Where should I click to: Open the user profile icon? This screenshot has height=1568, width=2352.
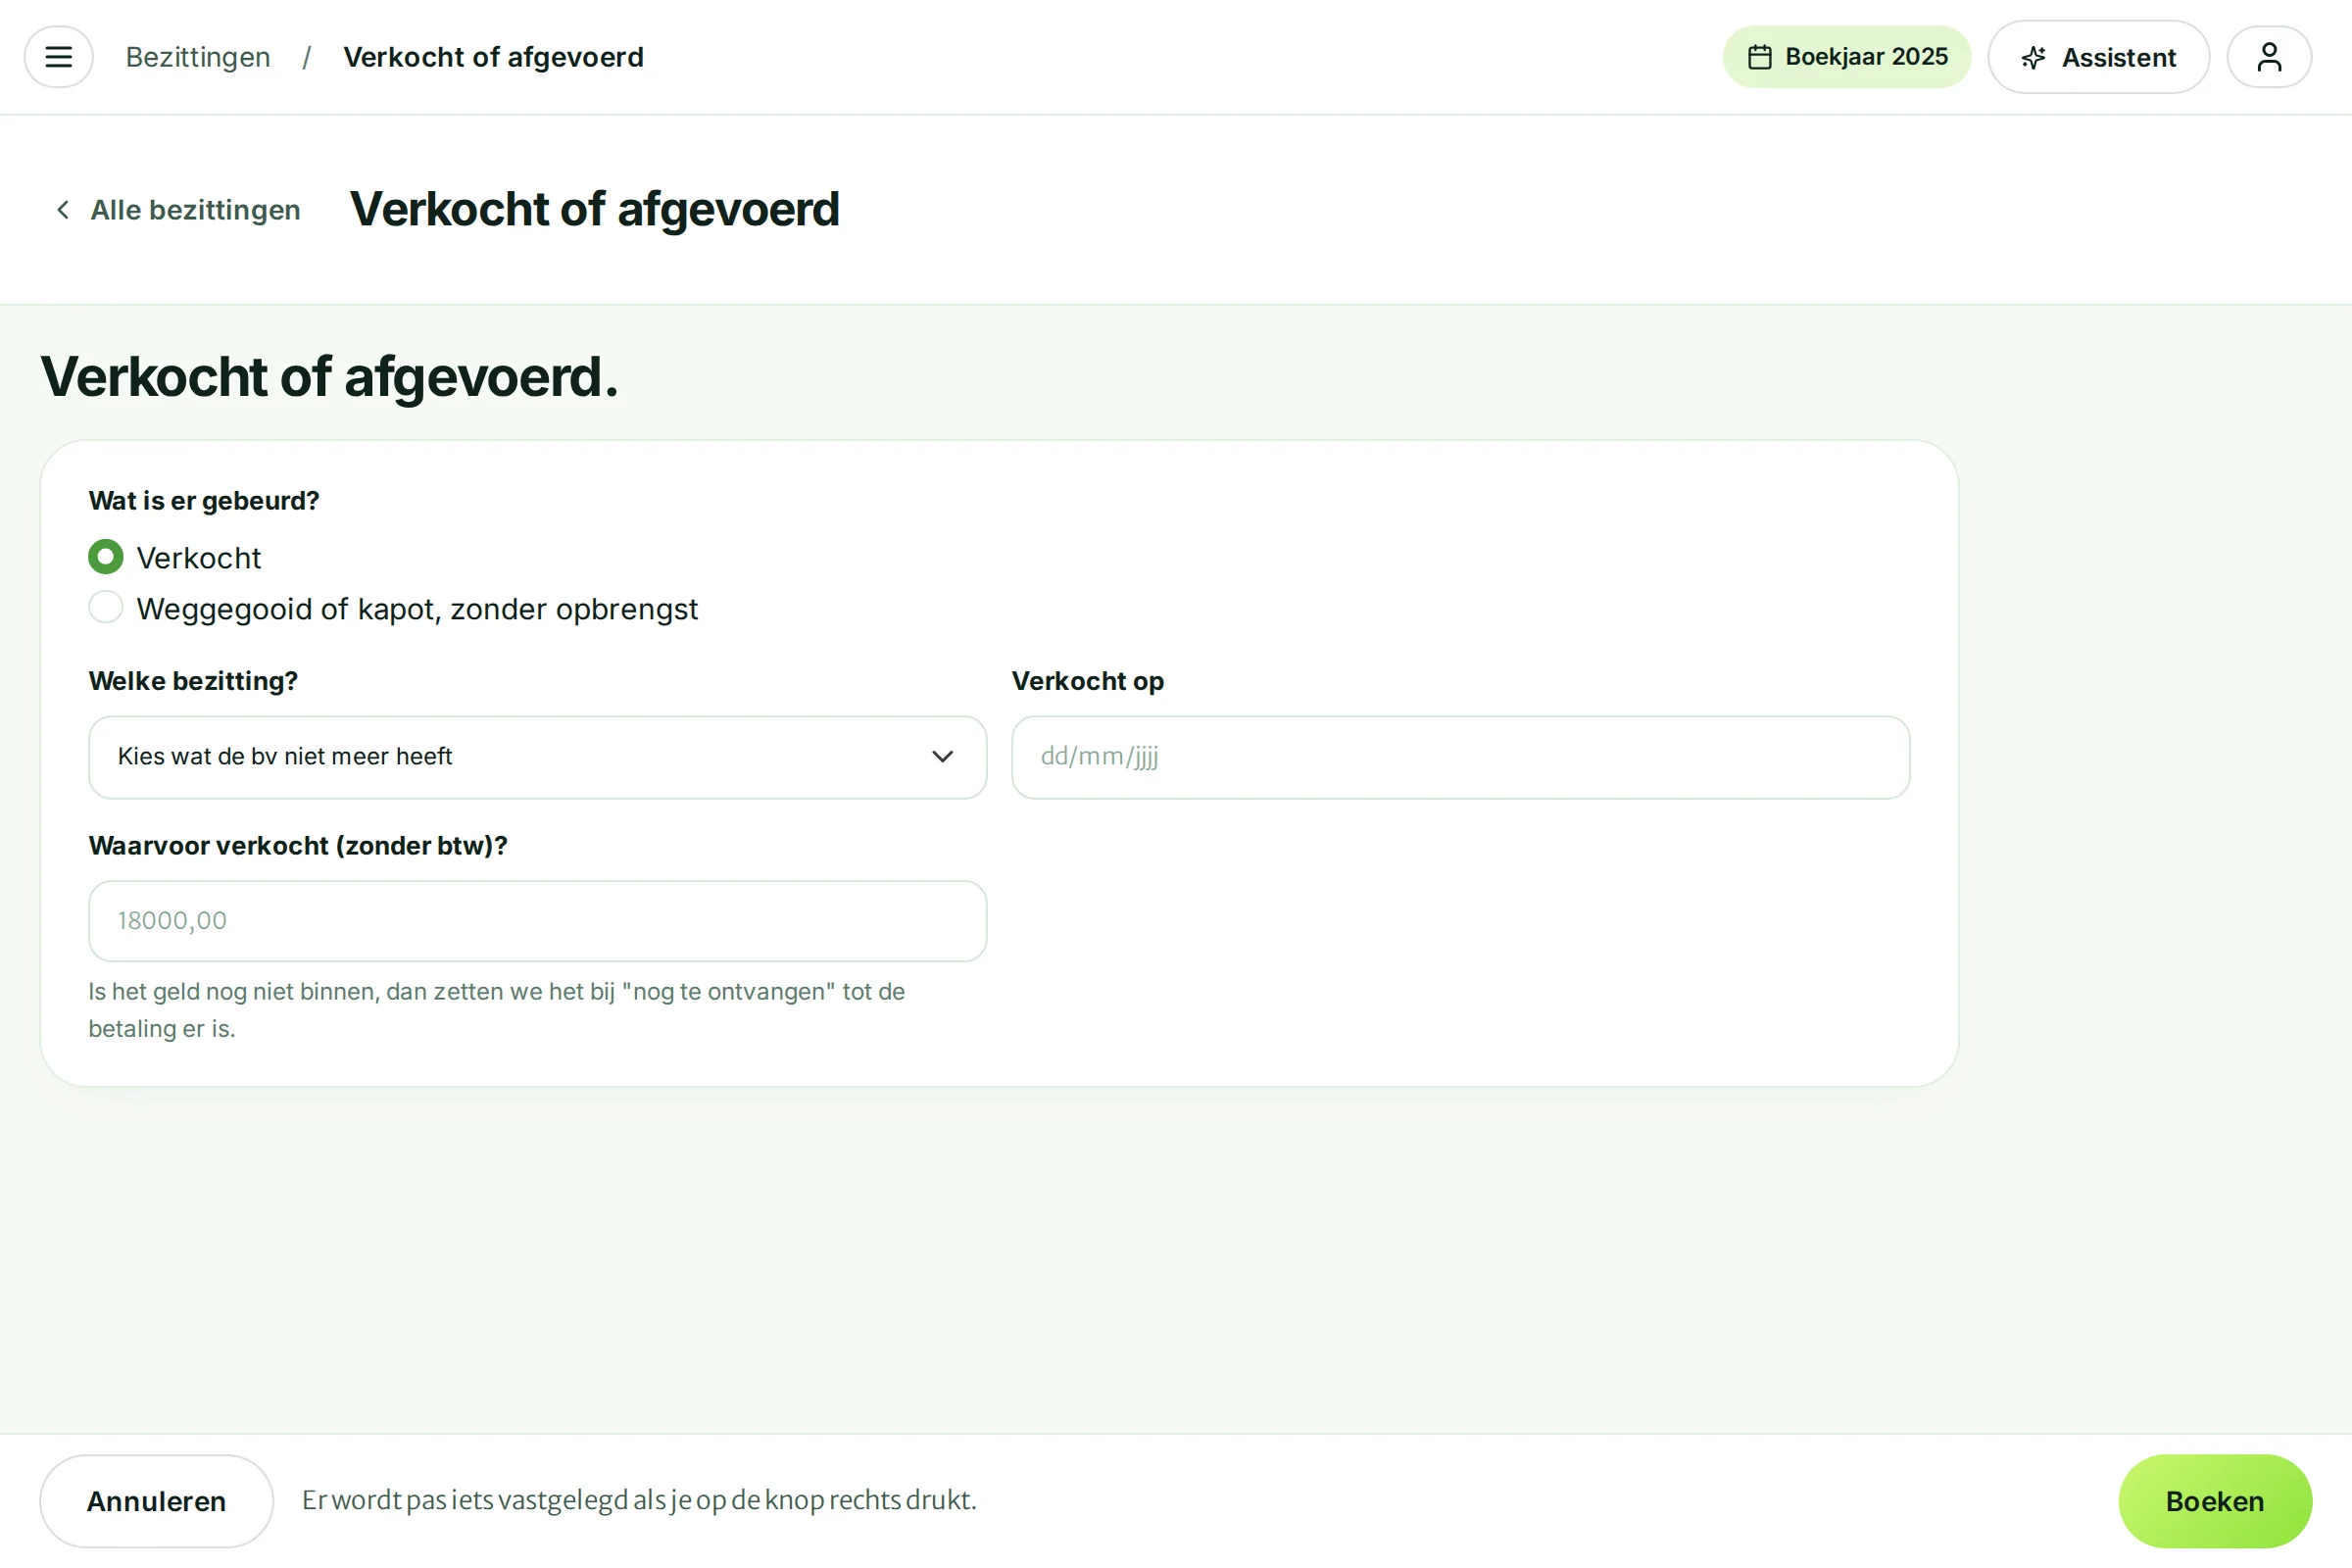point(2269,57)
